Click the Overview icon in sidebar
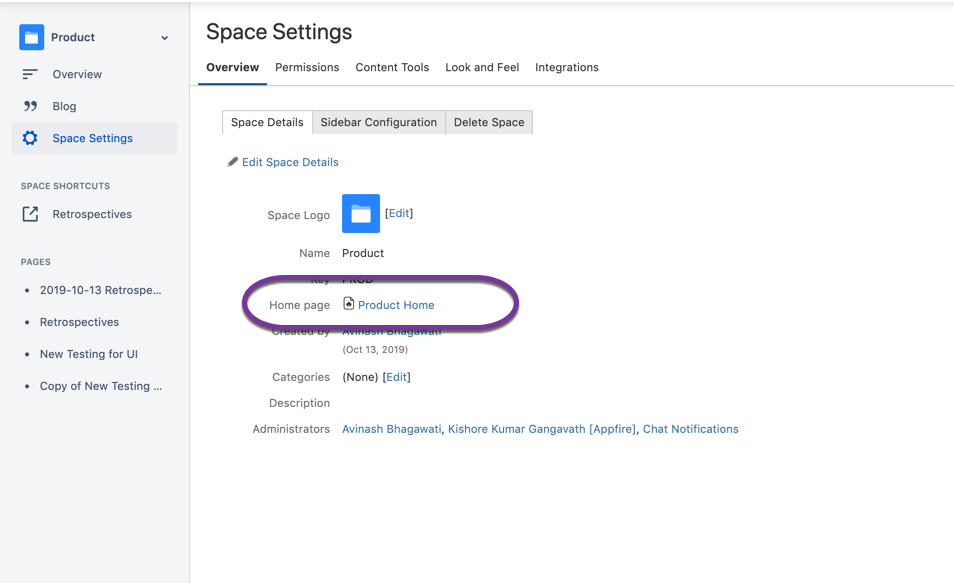954x583 pixels. tap(30, 74)
